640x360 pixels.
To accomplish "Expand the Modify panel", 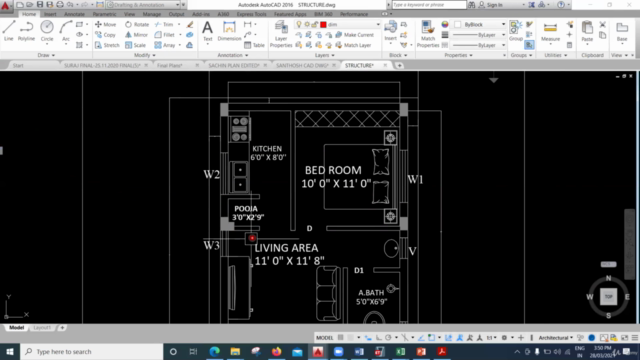I will (144, 55).
